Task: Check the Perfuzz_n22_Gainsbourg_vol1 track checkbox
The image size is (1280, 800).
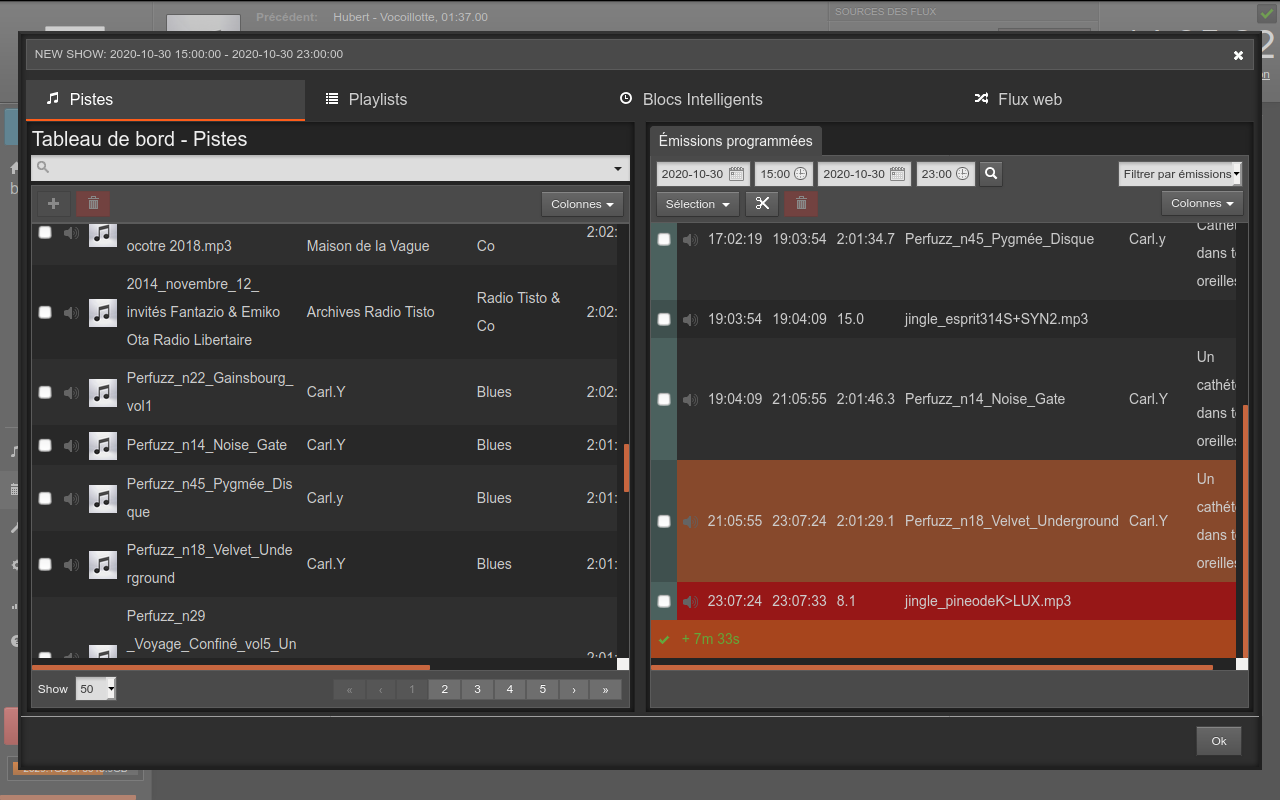Action: pyautogui.click(x=45, y=392)
